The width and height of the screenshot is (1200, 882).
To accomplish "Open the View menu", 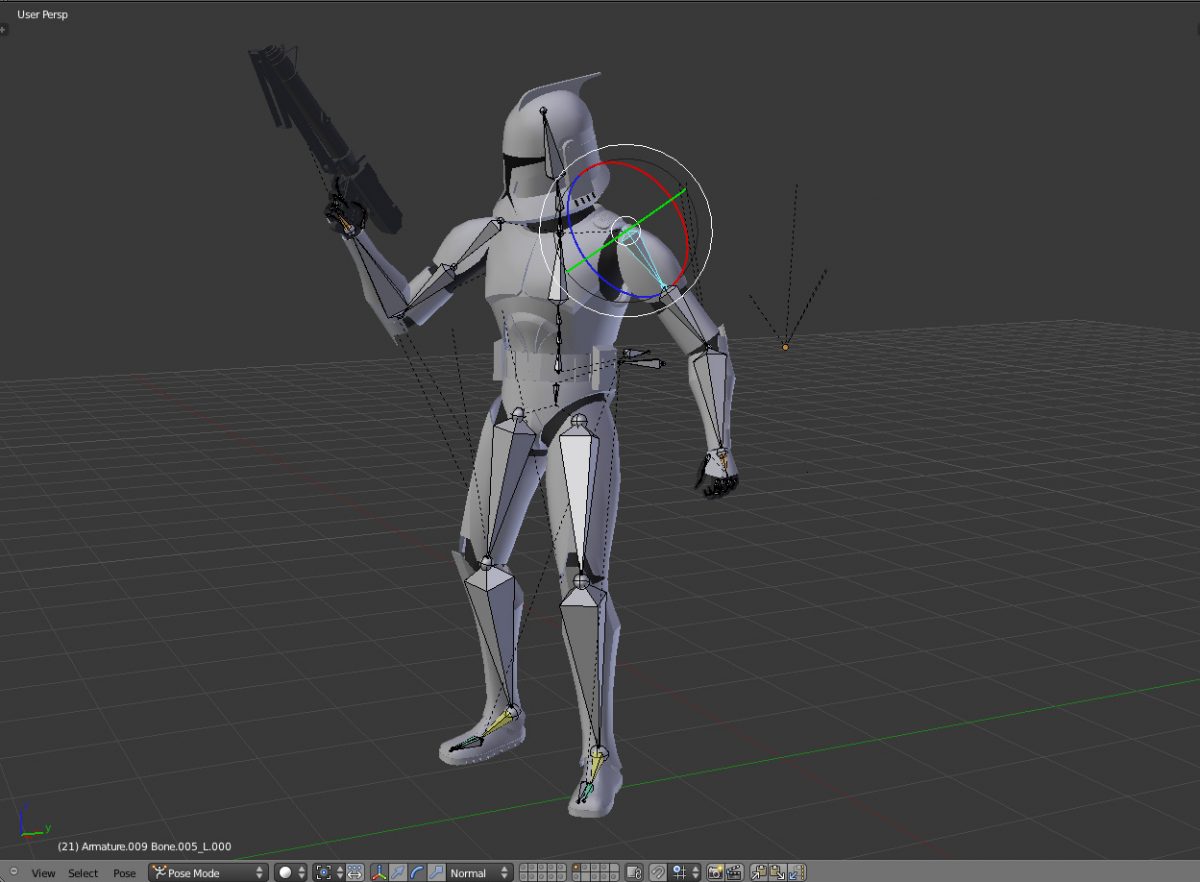I will 43,873.
